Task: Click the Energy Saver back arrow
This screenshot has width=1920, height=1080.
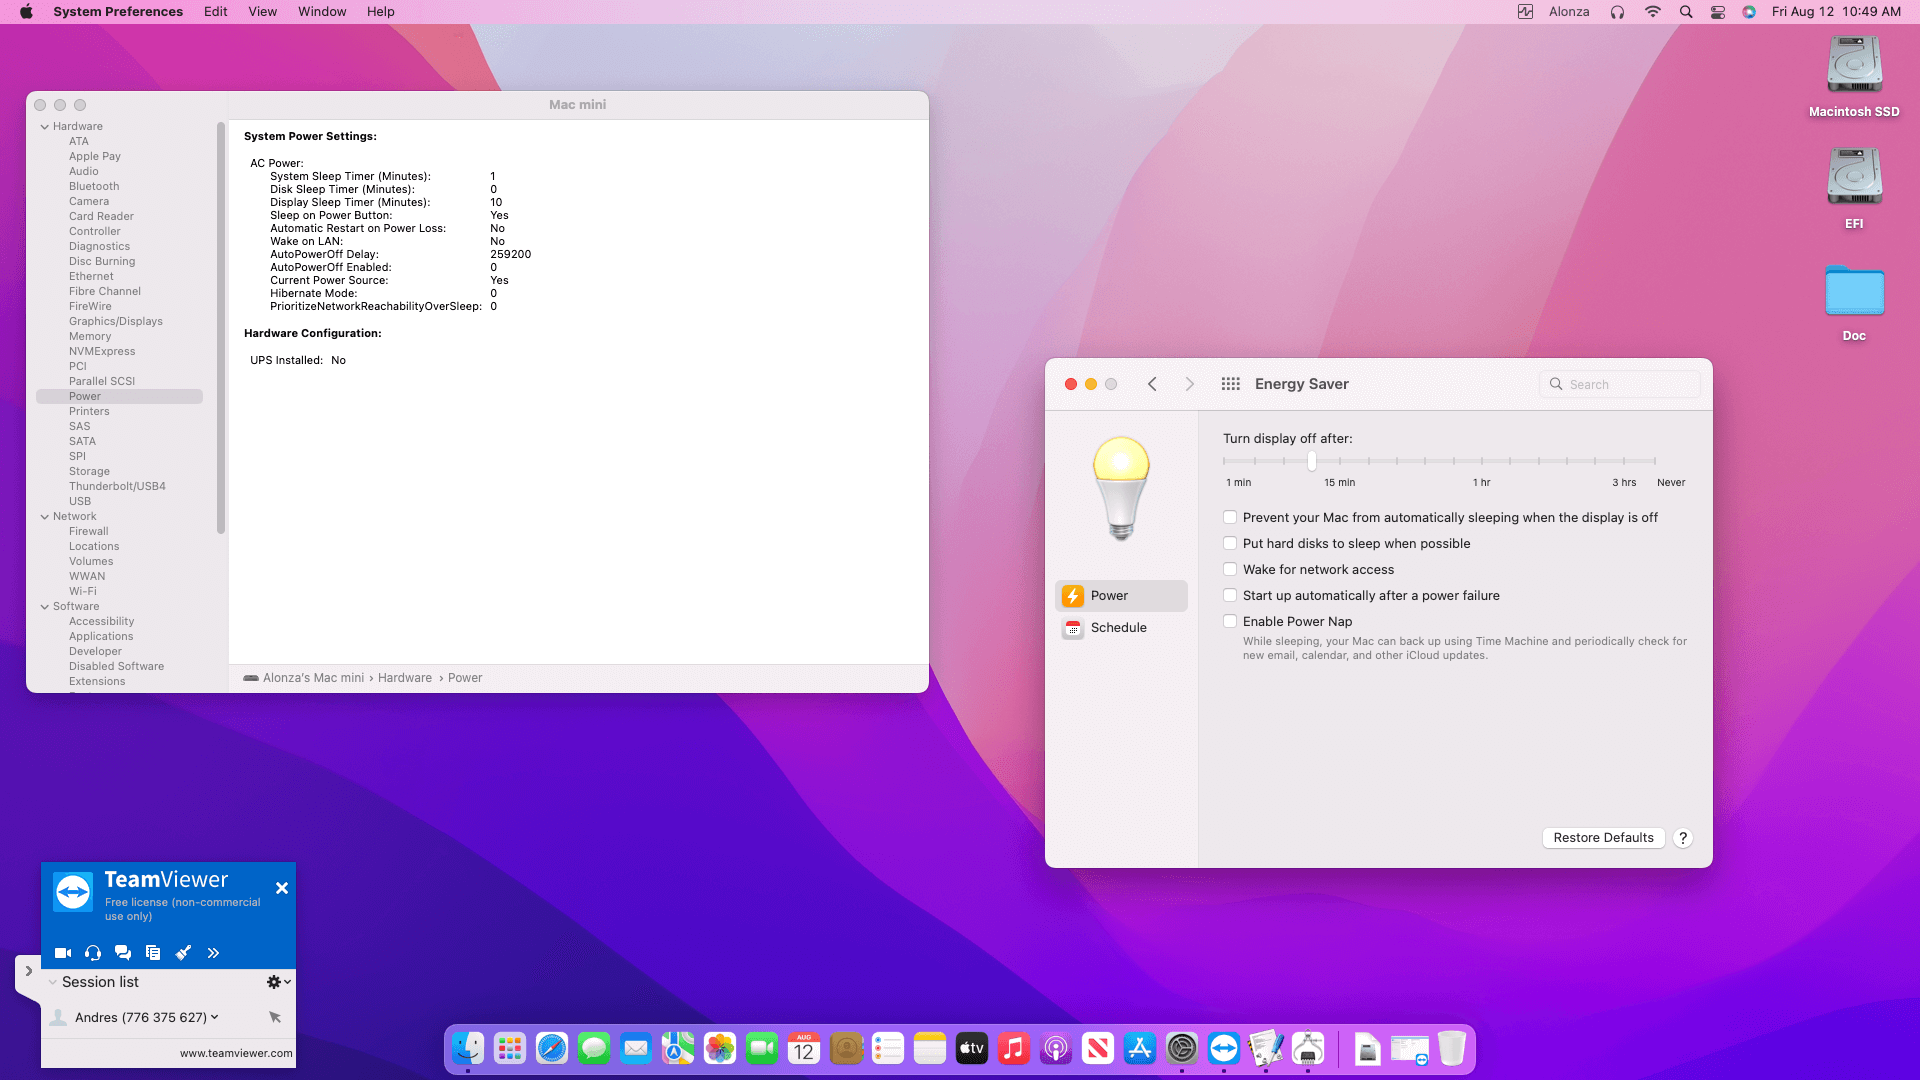Action: pos(1152,384)
